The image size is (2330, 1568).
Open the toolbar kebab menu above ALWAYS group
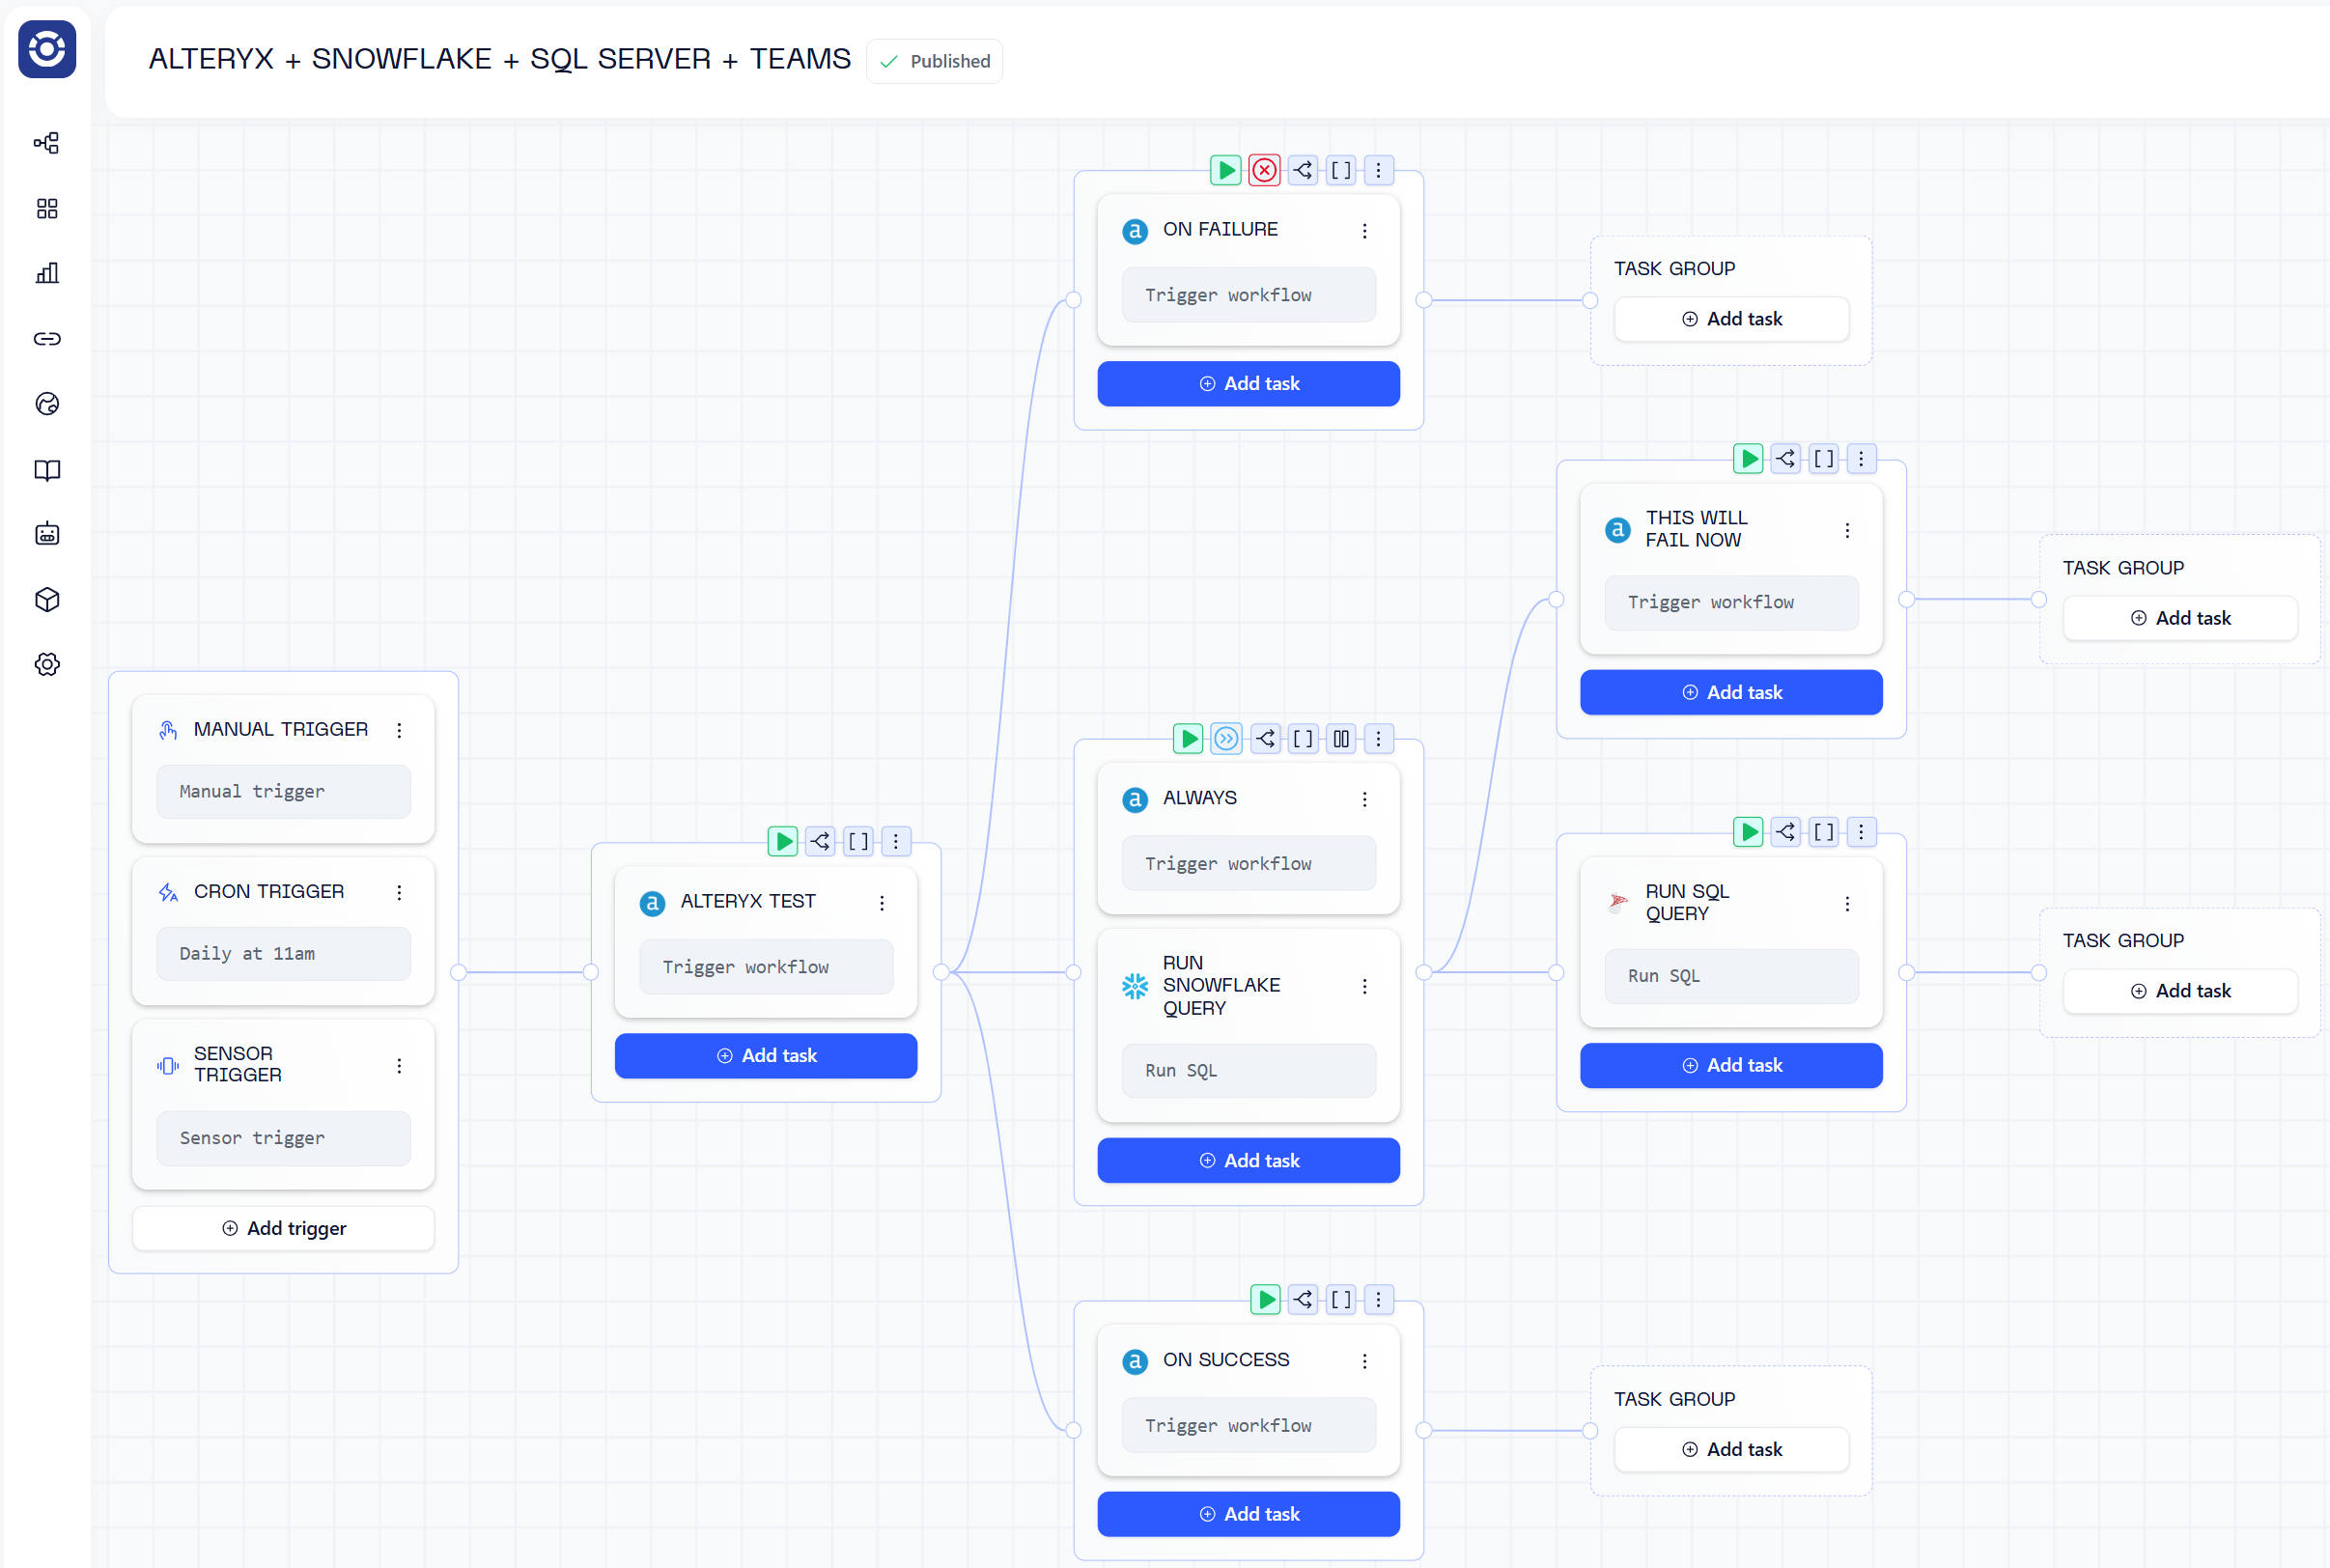point(1379,739)
